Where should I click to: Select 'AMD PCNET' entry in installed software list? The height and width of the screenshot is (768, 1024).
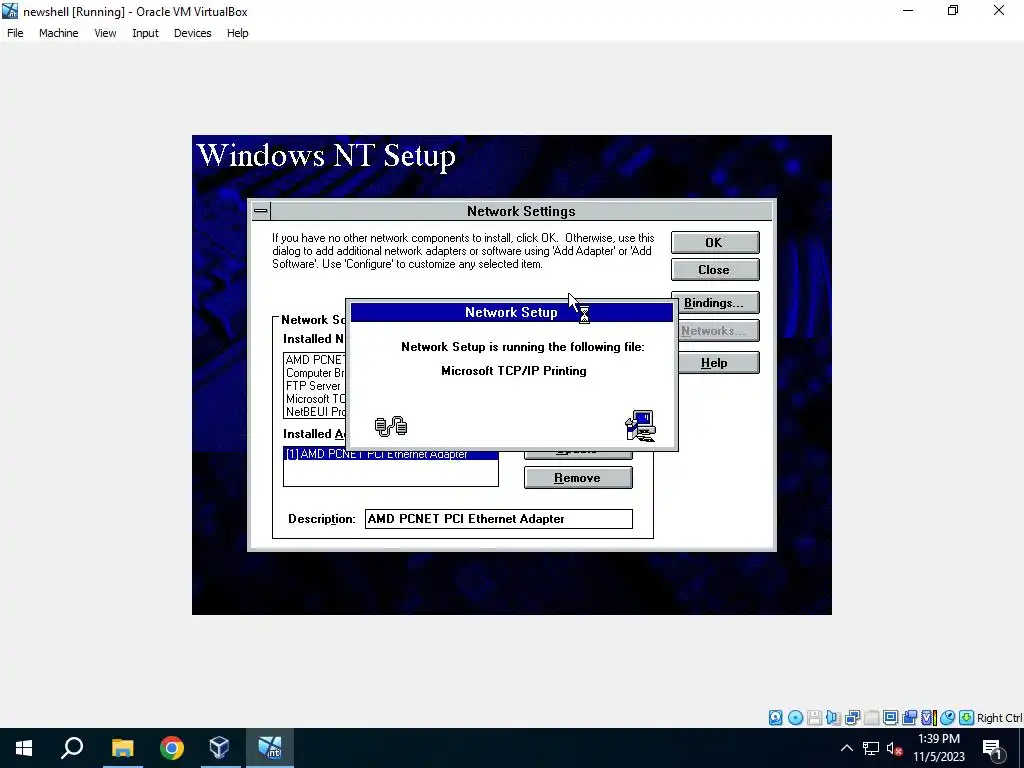[x=315, y=360]
